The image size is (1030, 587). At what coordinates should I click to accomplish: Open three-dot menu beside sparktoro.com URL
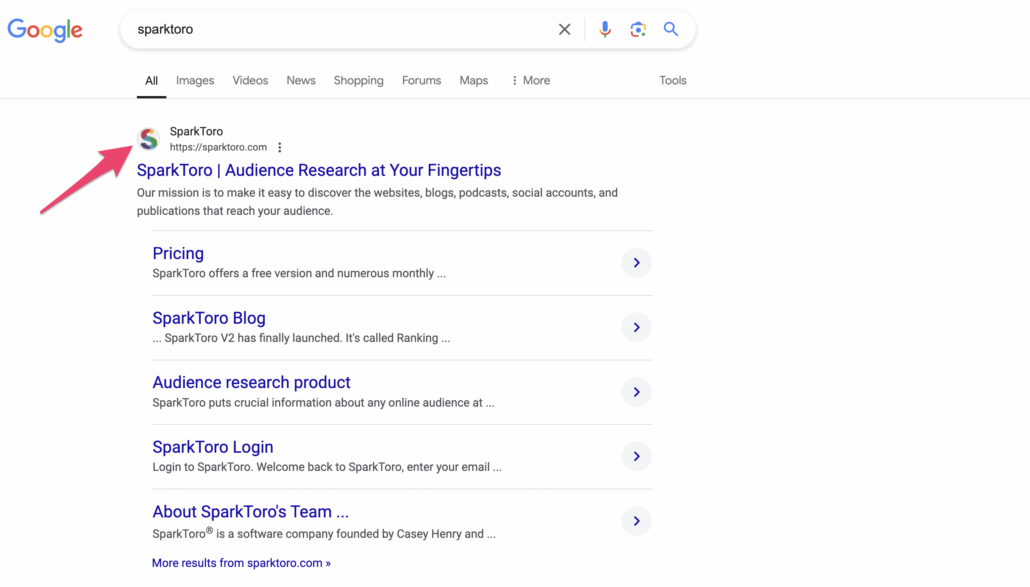tap(280, 147)
